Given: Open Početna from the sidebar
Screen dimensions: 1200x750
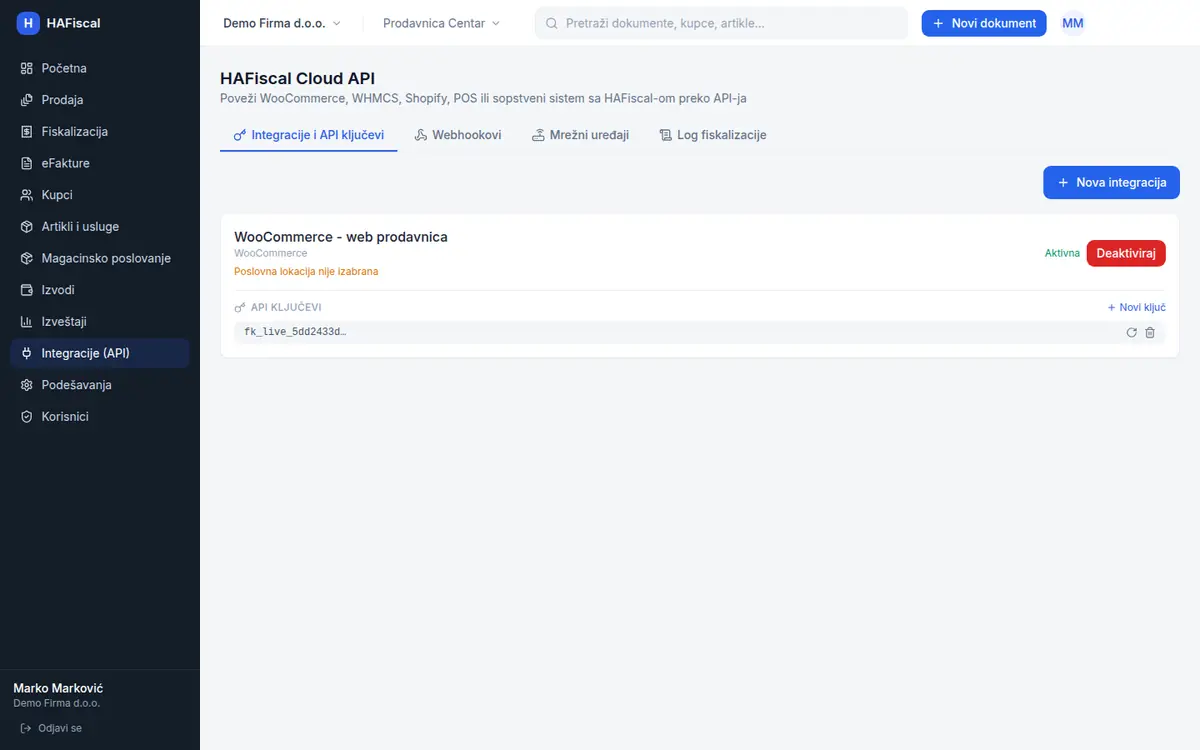Looking at the screenshot, I should [x=100, y=68].
